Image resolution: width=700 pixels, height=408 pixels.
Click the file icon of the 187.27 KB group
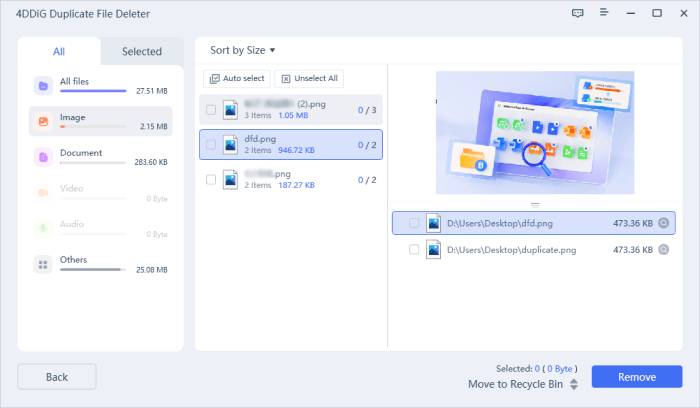coord(230,179)
